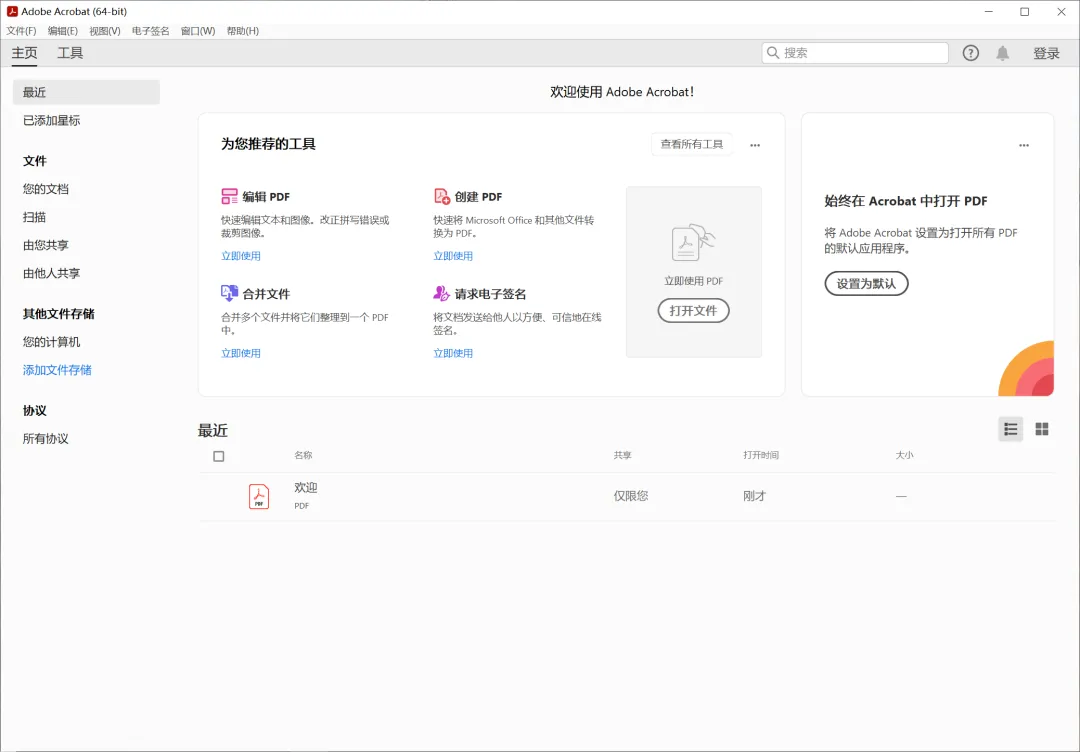
Task: Click the Combine Files (合并文件) icon
Action: [229, 293]
